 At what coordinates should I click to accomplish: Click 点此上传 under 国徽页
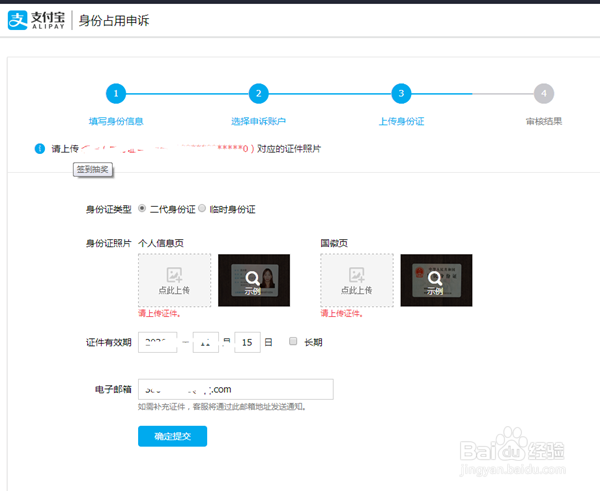pyautogui.click(x=357, y=290)
